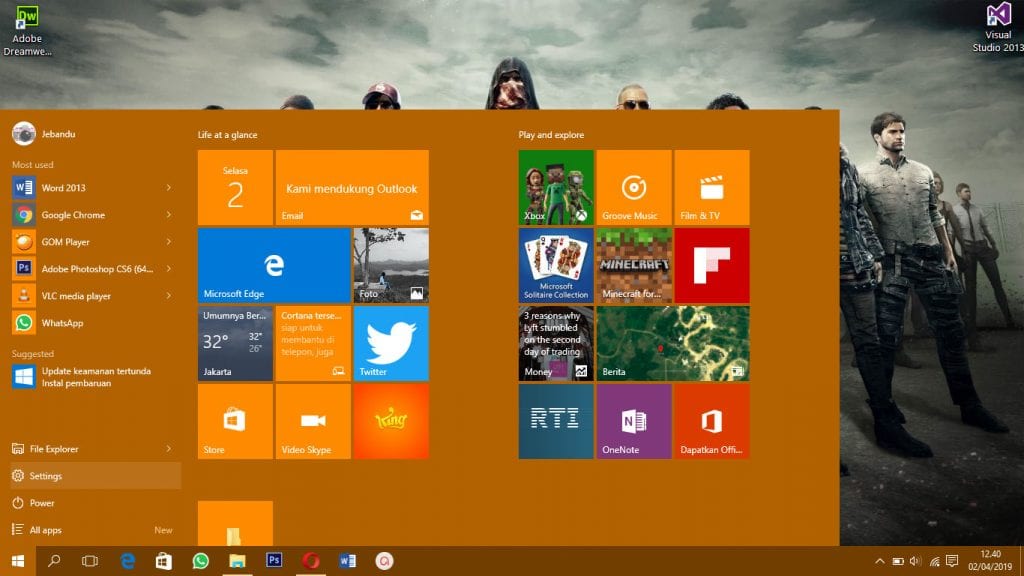Open the Store tile
Viewport: 1024px width, 576px height.
pyautogui.click(x=235, y=421)
